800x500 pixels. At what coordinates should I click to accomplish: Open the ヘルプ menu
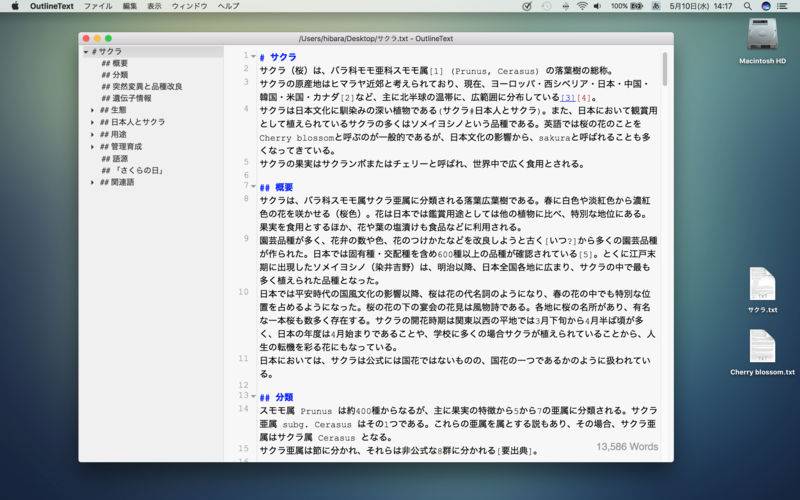(228, 6)
